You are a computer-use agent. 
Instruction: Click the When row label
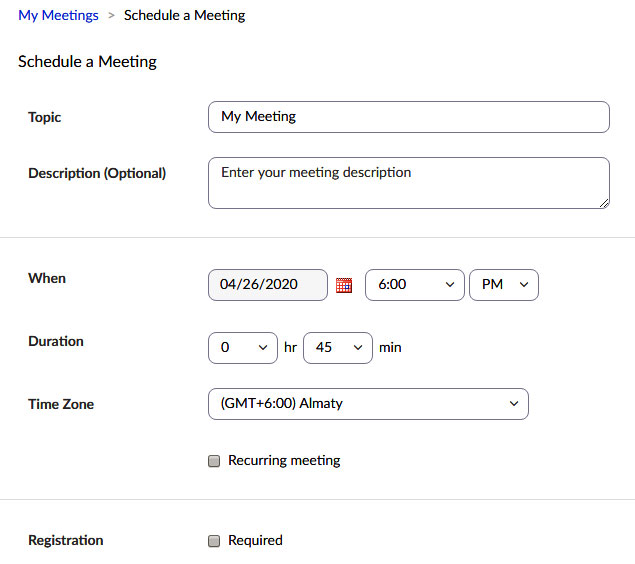click(x=47, y=278)
